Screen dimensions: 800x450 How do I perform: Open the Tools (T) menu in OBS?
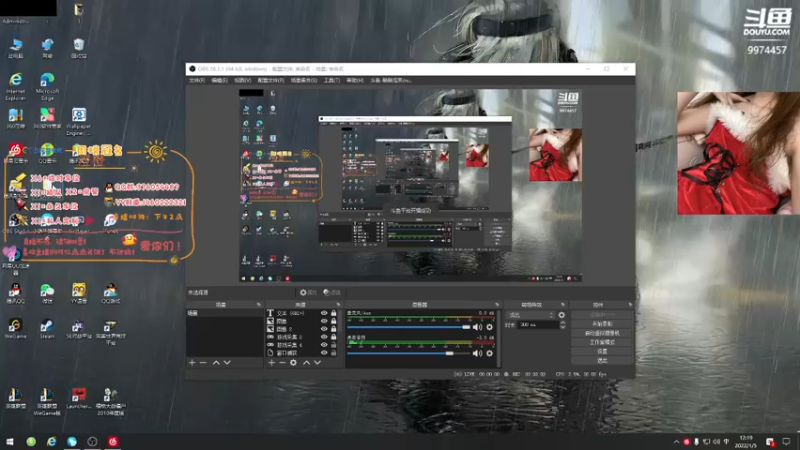click(x=332, y=80)
